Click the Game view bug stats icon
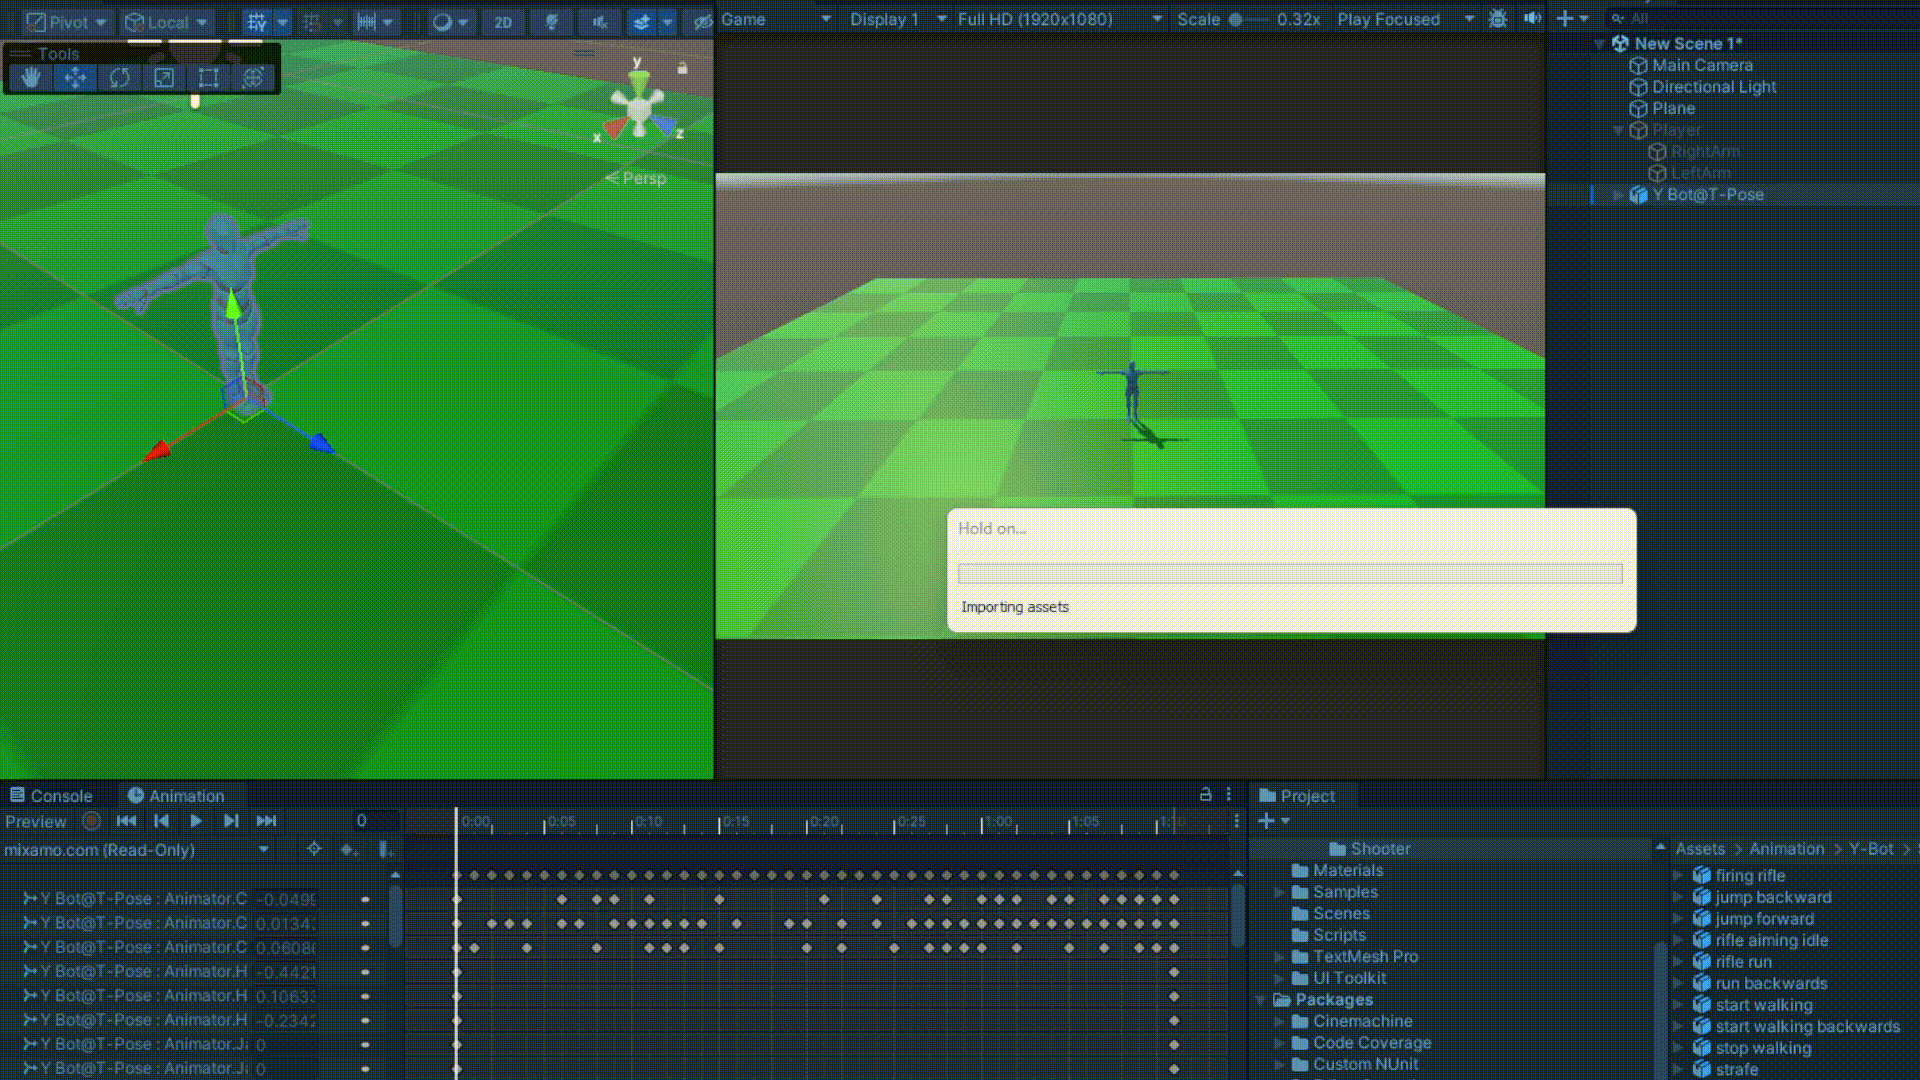The height and width of the screenshot is (1080, 1920). pos(1497,19)
